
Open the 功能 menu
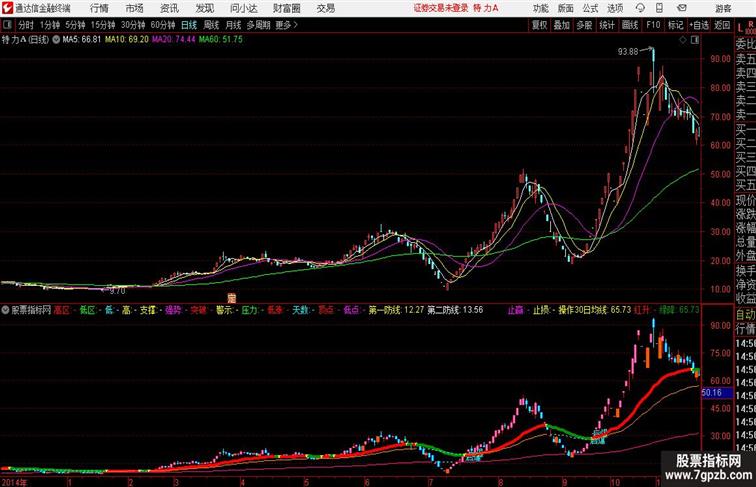(x=541, y=8)
